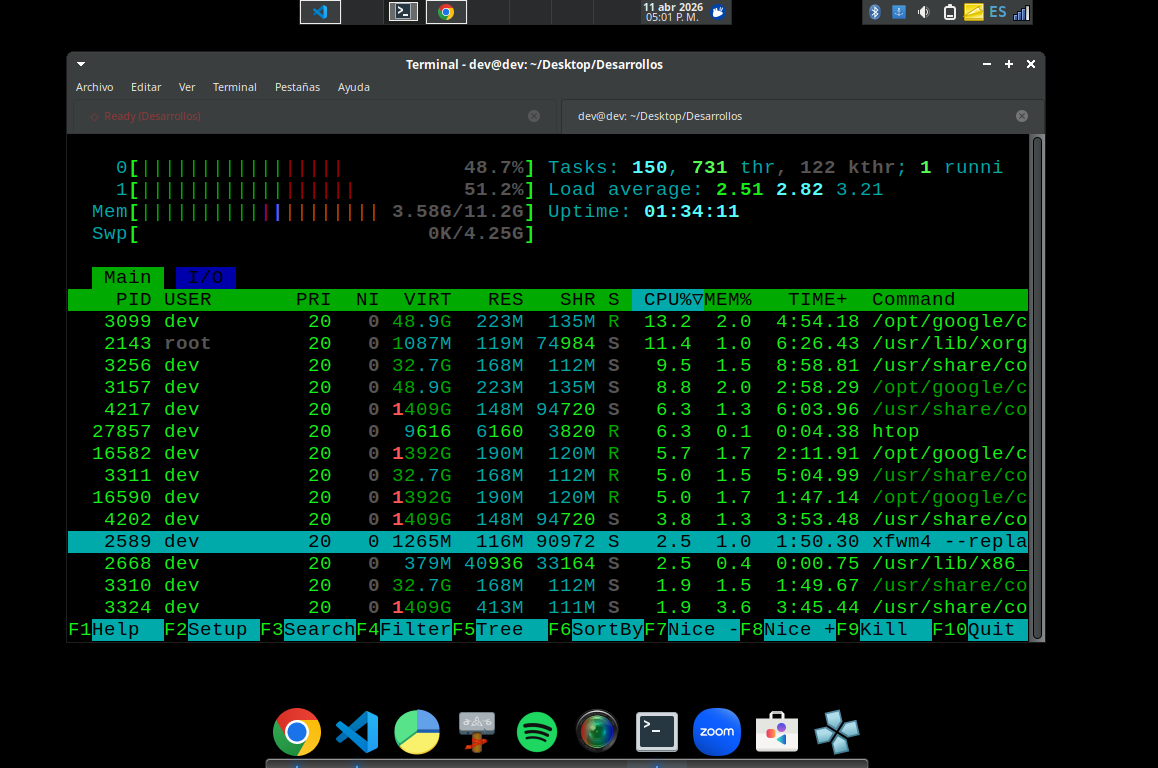Open the Bluetooth tray icon
Image resolution: width=1158 pixels, height=768 pixels.
click(874, 12)
